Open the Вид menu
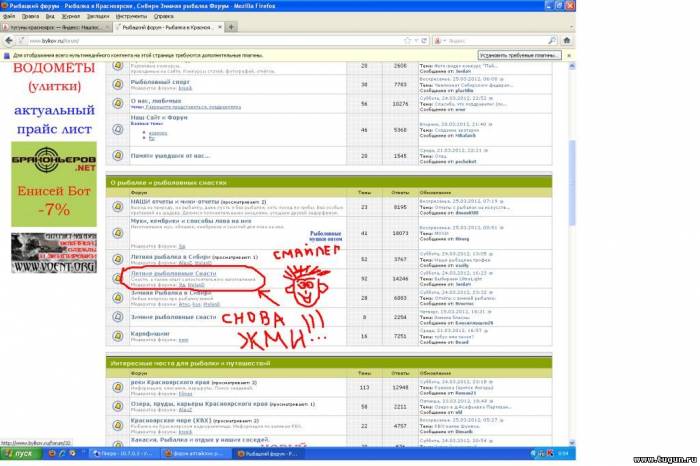The height and width of the screenshot is (466, 700). pyautogui.click(x=50, y=16)
